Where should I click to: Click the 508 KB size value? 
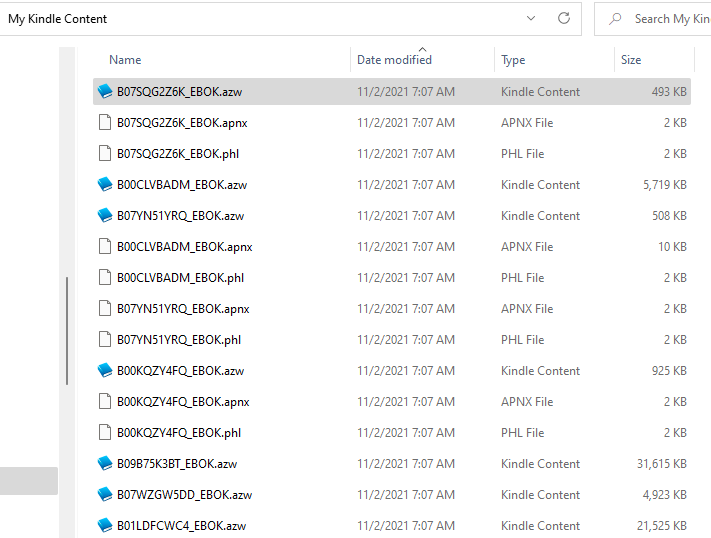pos(669,215)
